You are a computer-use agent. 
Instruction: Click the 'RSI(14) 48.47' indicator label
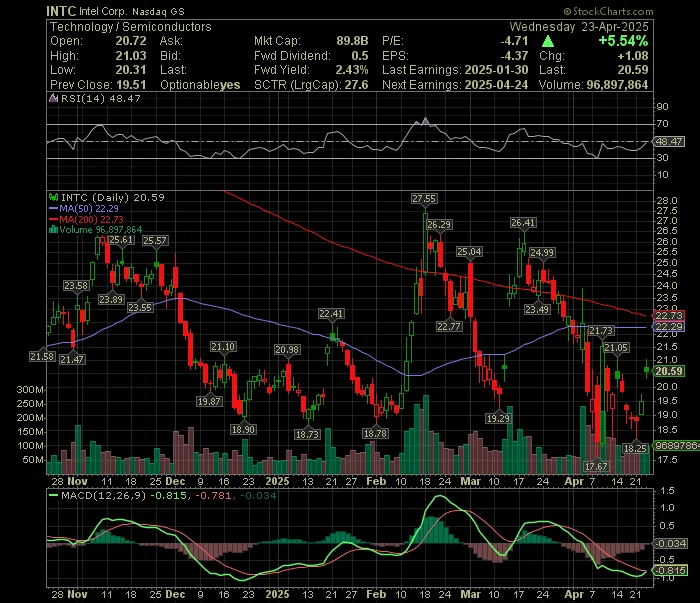[x=100, y=98]
